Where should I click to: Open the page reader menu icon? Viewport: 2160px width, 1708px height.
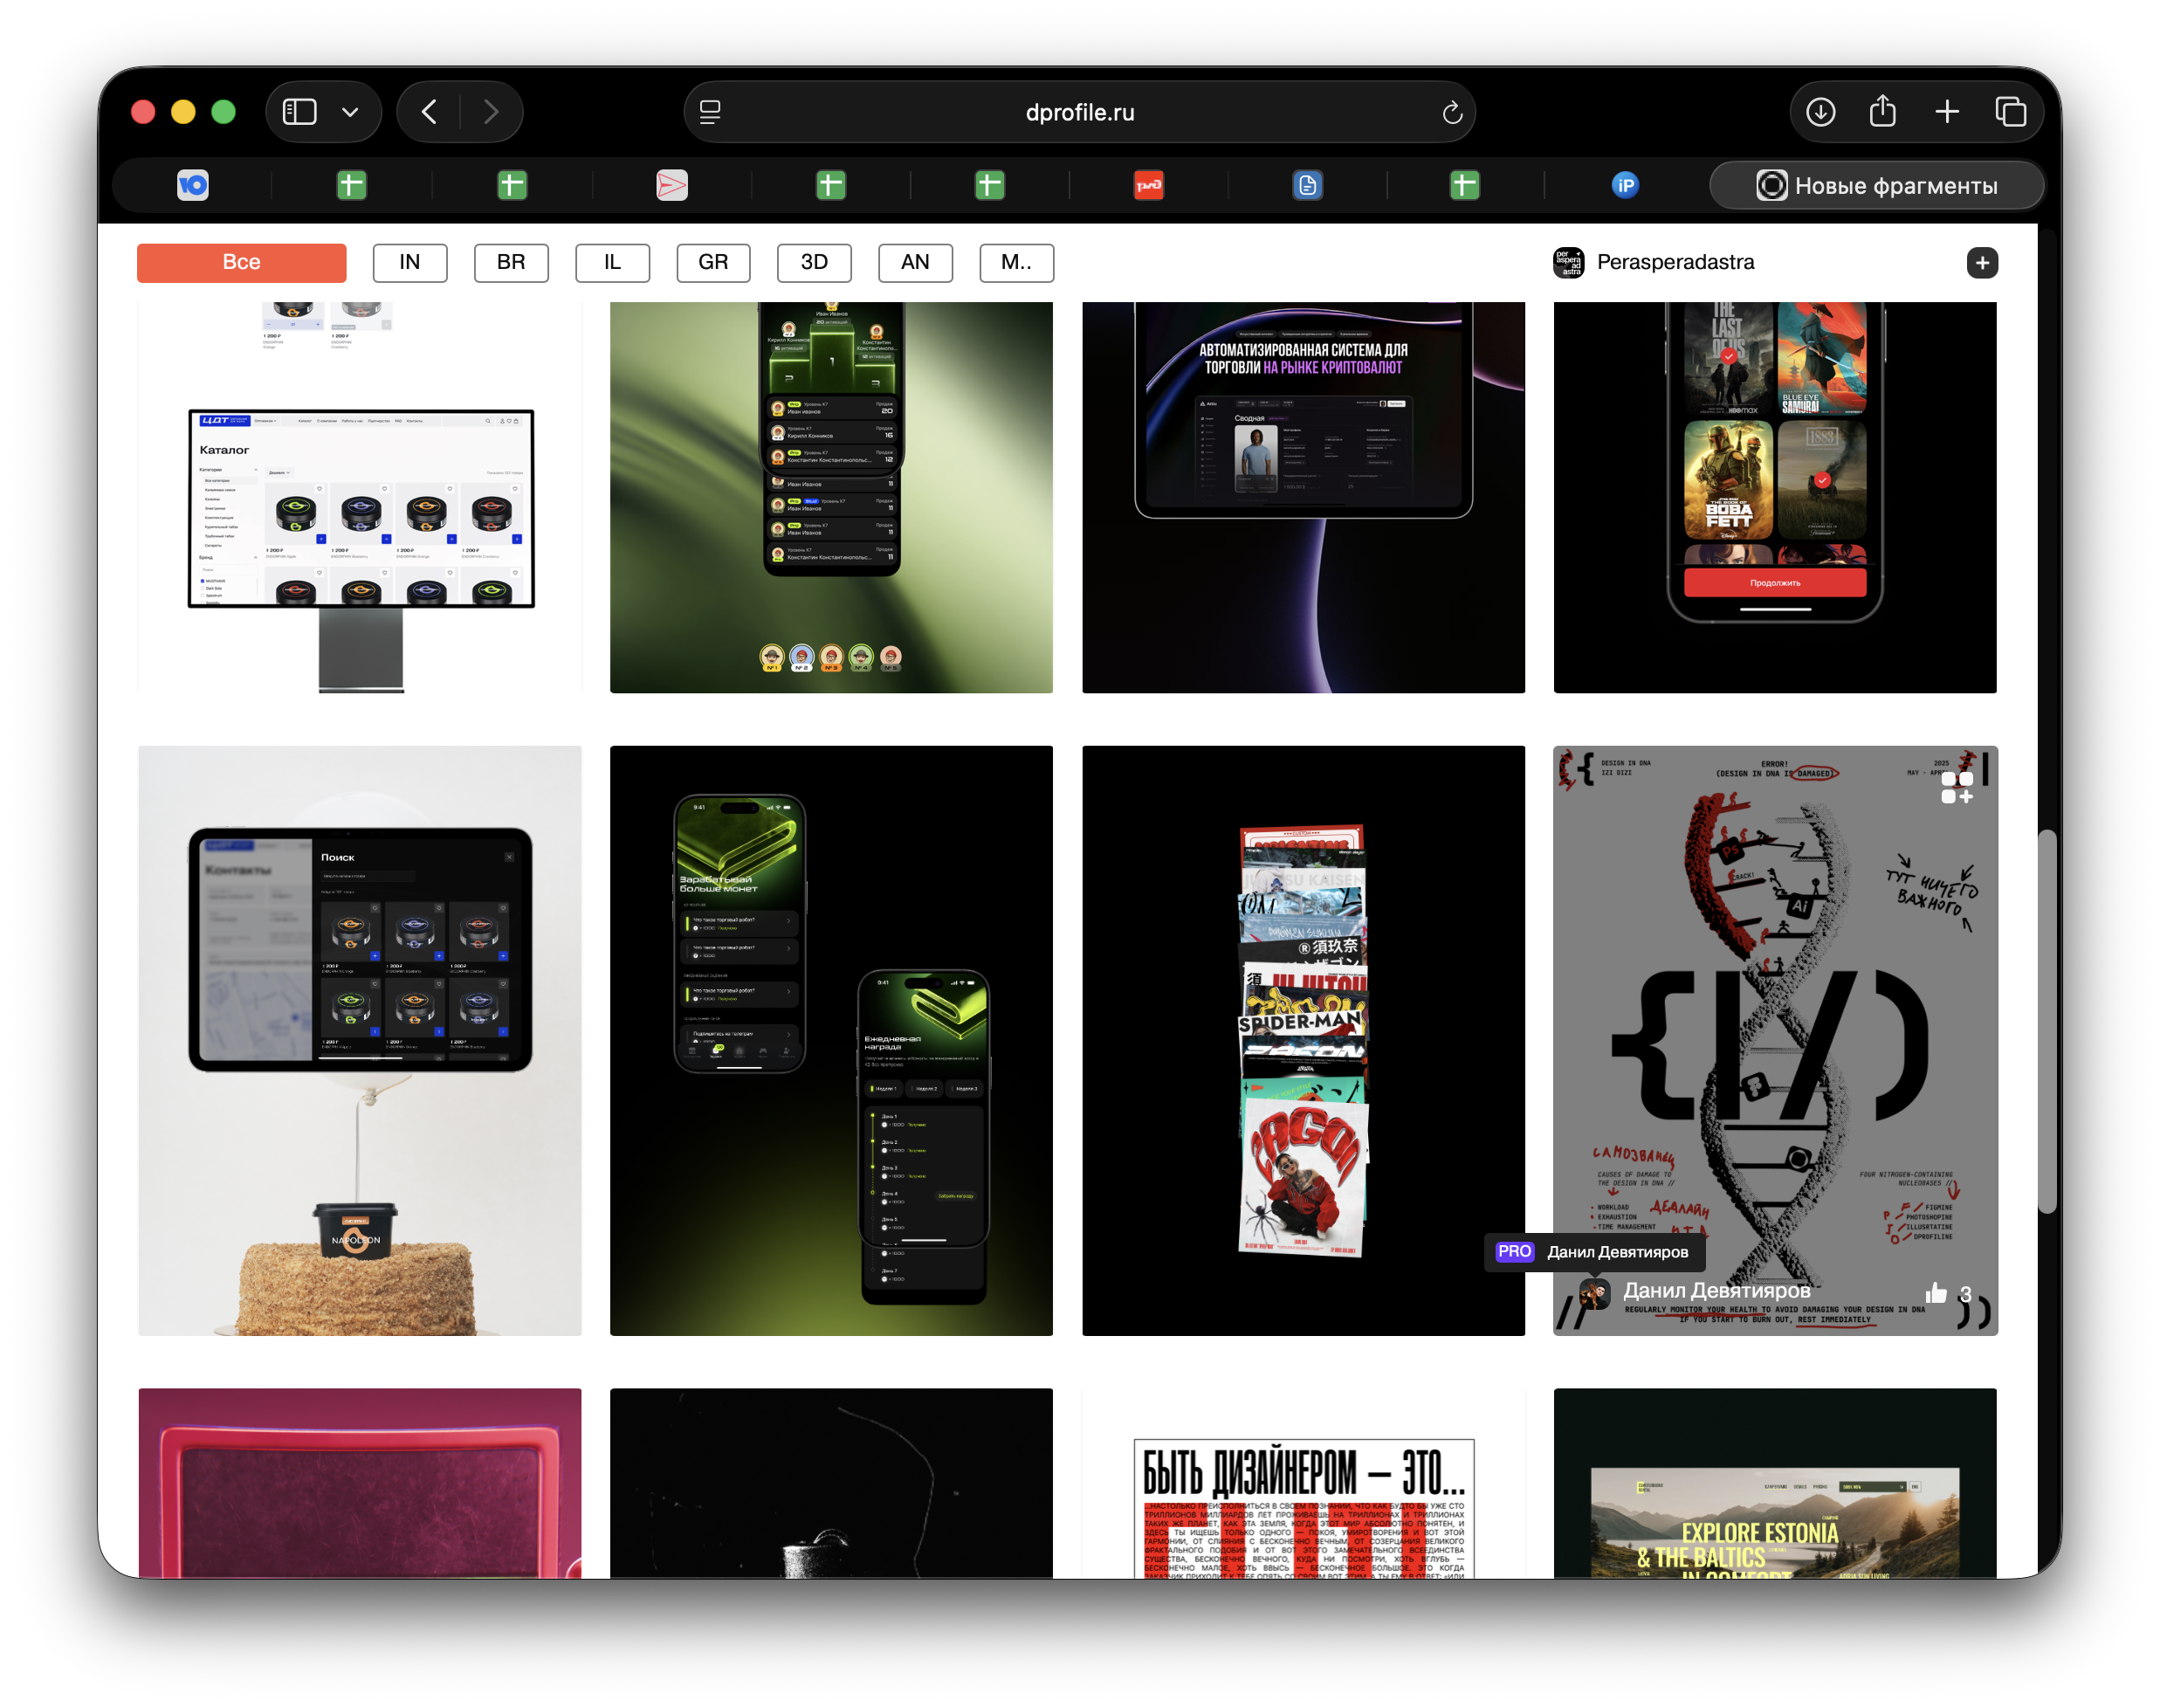[710, 112]
